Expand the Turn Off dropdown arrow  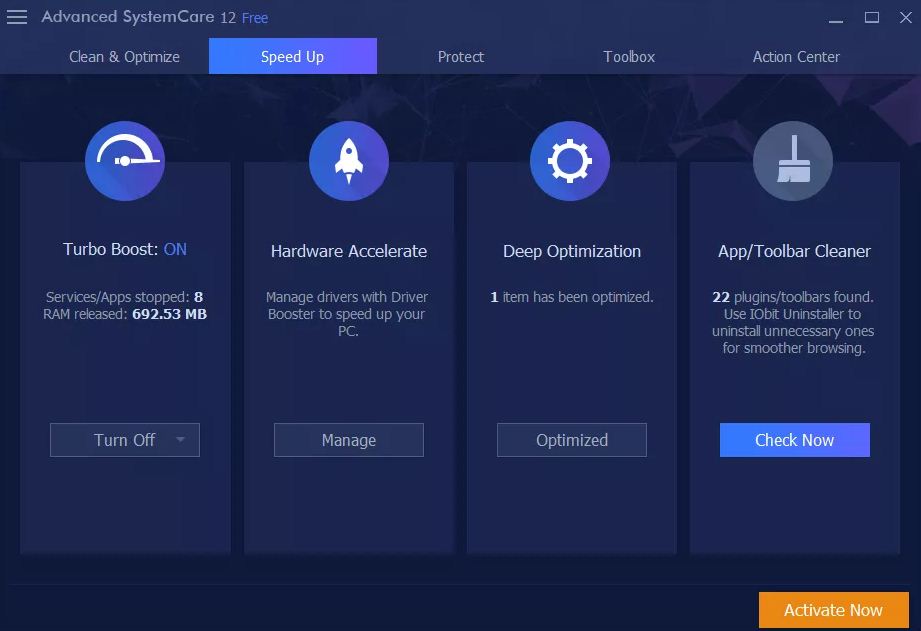point(180,439)
